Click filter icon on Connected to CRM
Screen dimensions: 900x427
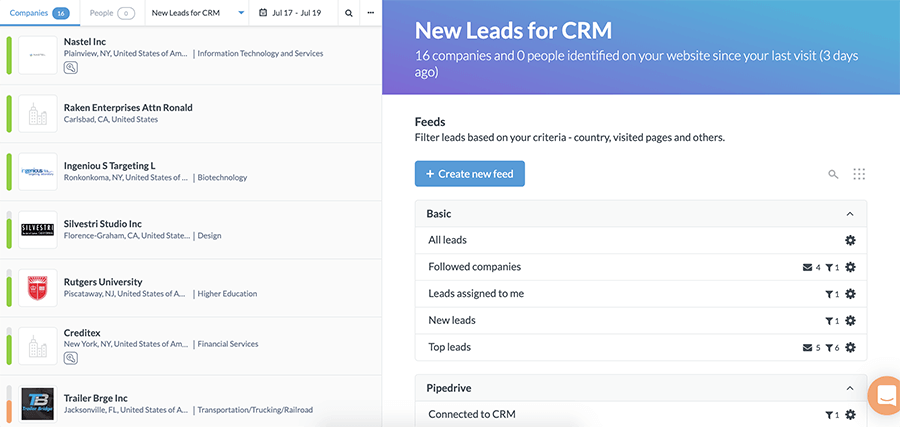[x=829, y=415]
